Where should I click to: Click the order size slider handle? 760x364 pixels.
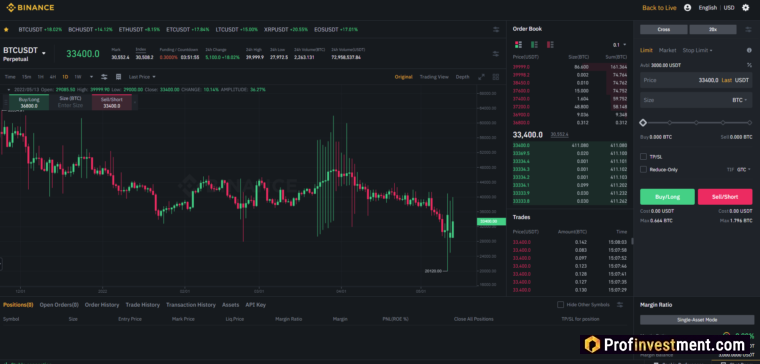(x=643, y=123)
